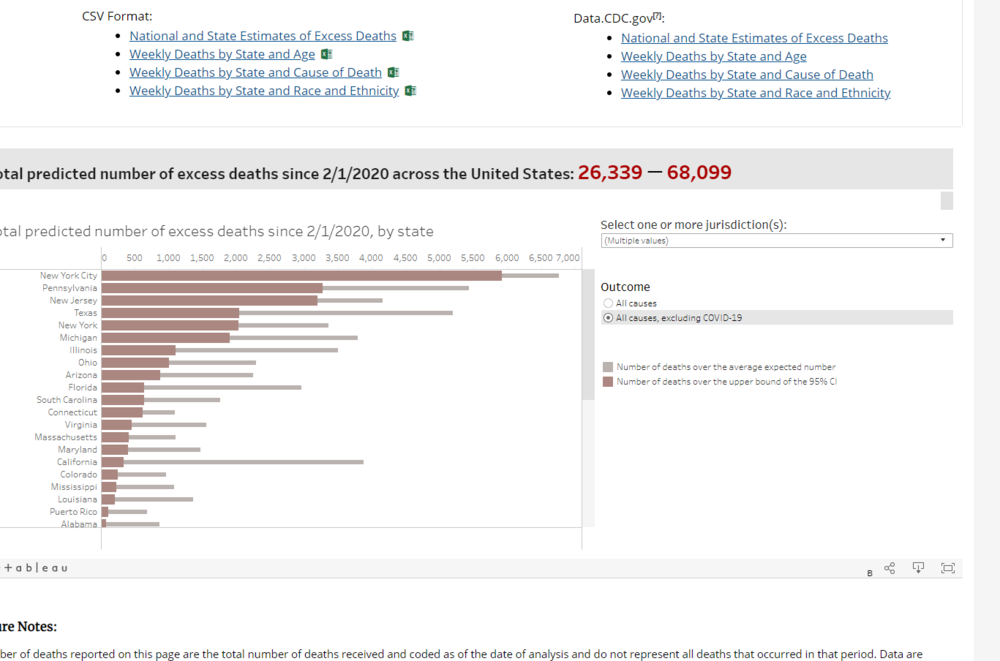
Task: Click the Virginia state label
Action: (81, 425)
